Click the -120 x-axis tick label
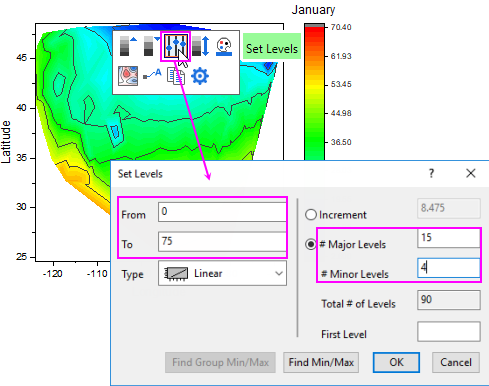The width and height of the screenshot is (489, 386). (53, 274)
